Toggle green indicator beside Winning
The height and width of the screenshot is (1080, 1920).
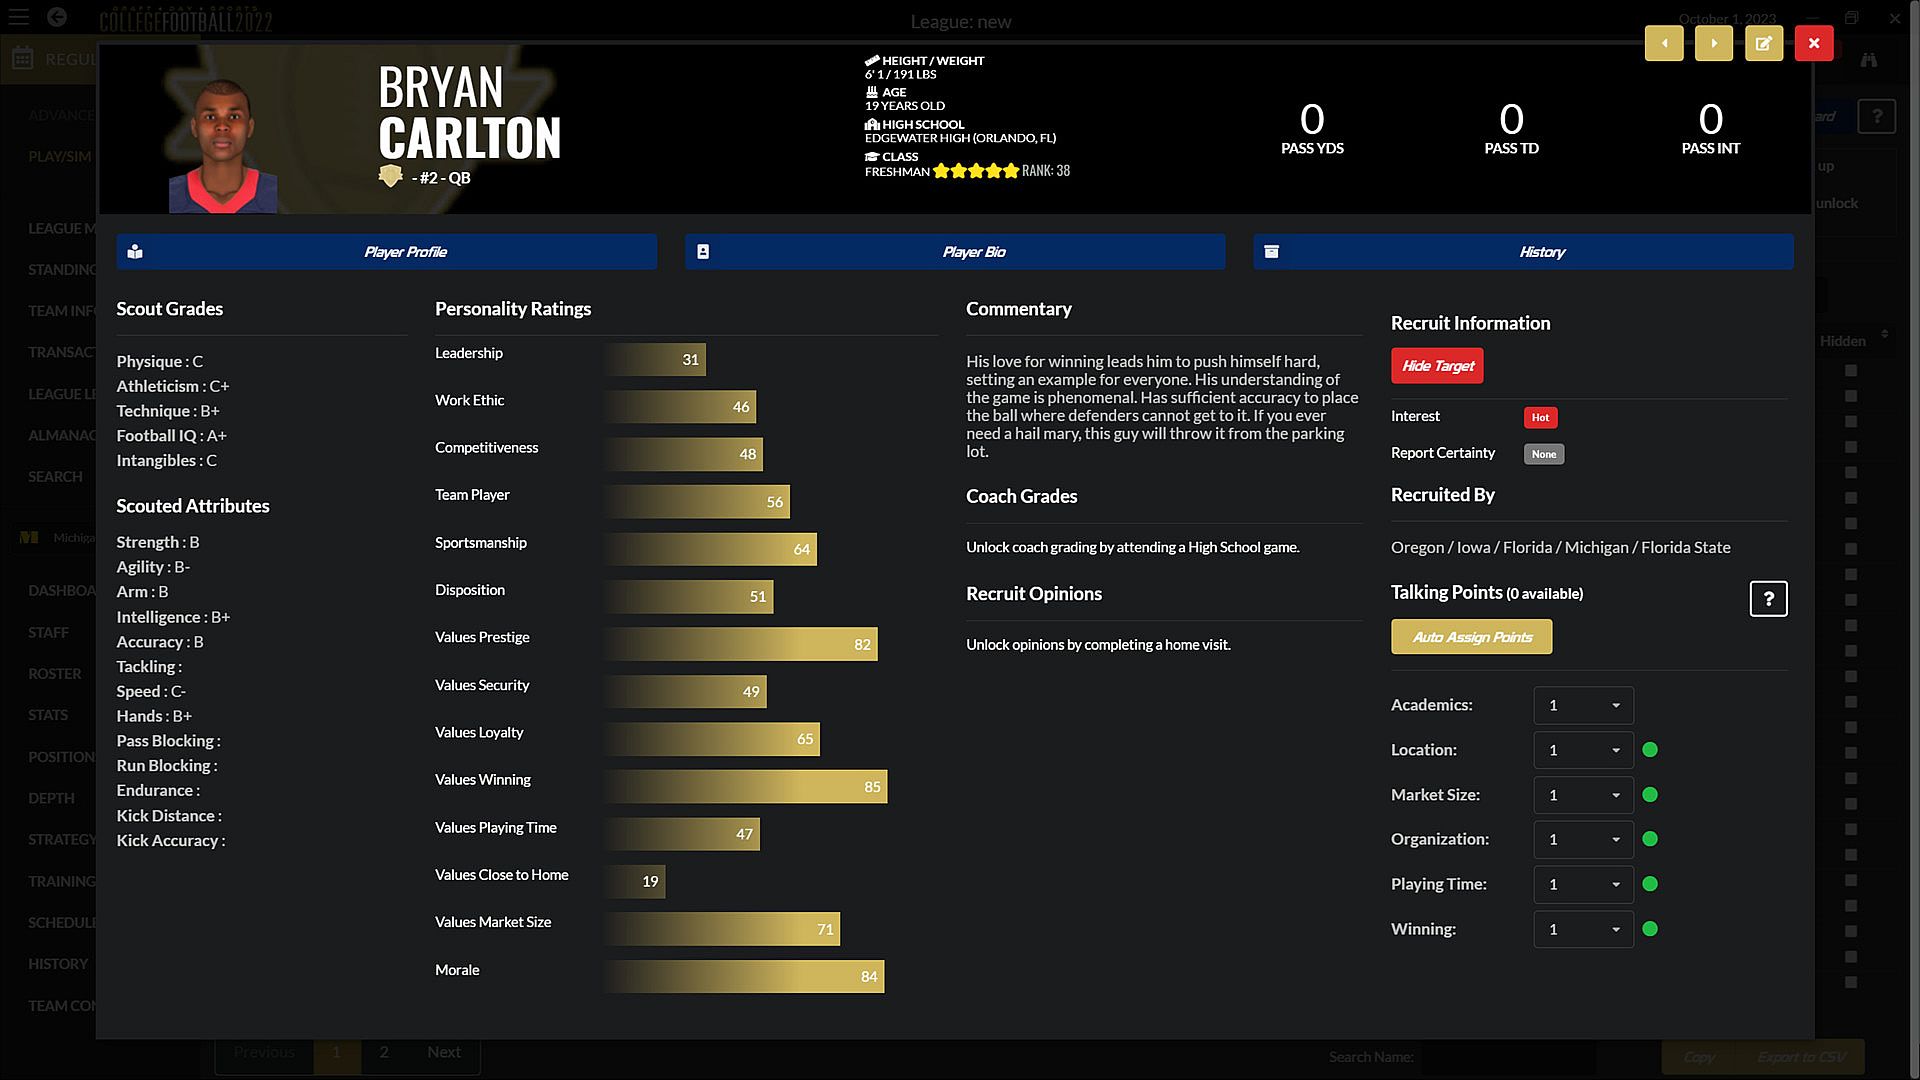coord(1650,929)
